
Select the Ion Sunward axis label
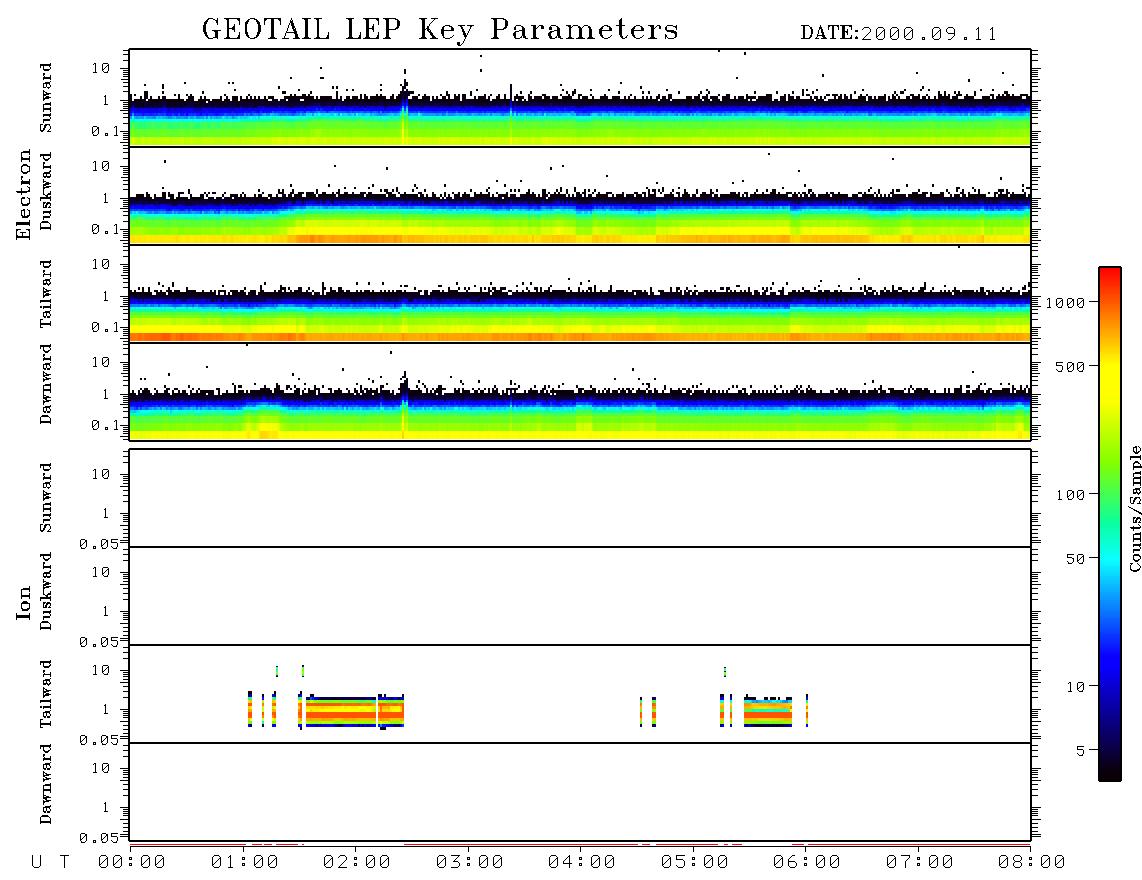point(46,498)
